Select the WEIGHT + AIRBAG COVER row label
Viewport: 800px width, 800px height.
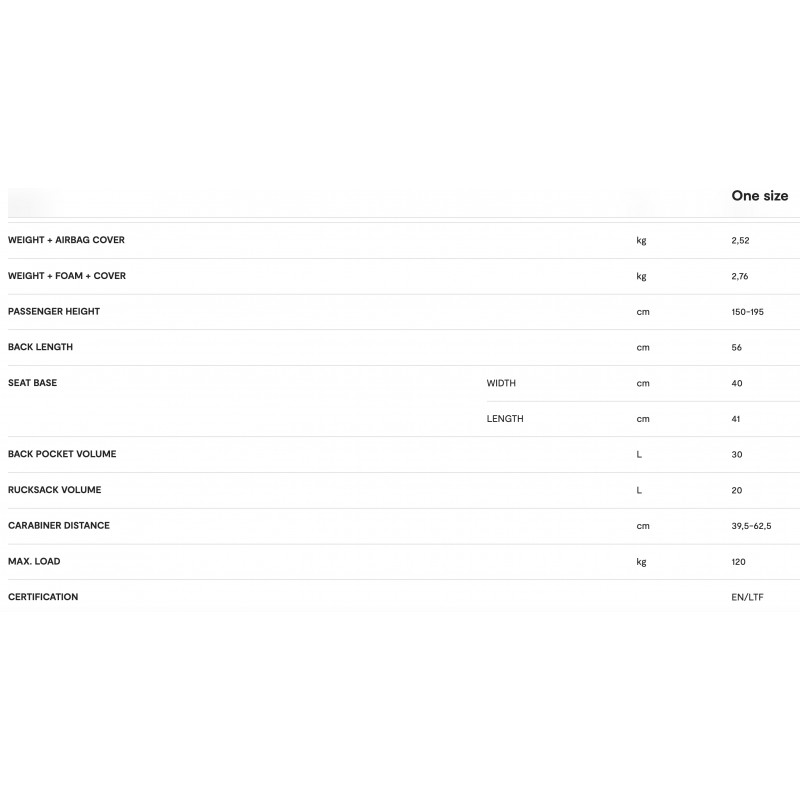(66, 240)
